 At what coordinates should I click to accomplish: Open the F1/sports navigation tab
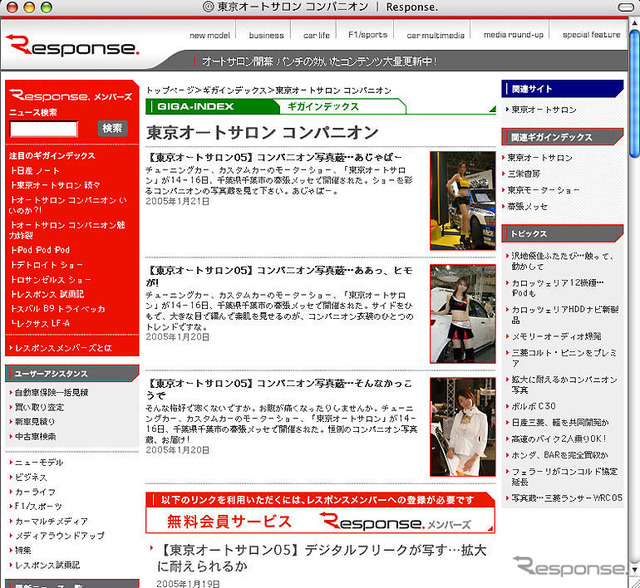click(x=368, y=35)
